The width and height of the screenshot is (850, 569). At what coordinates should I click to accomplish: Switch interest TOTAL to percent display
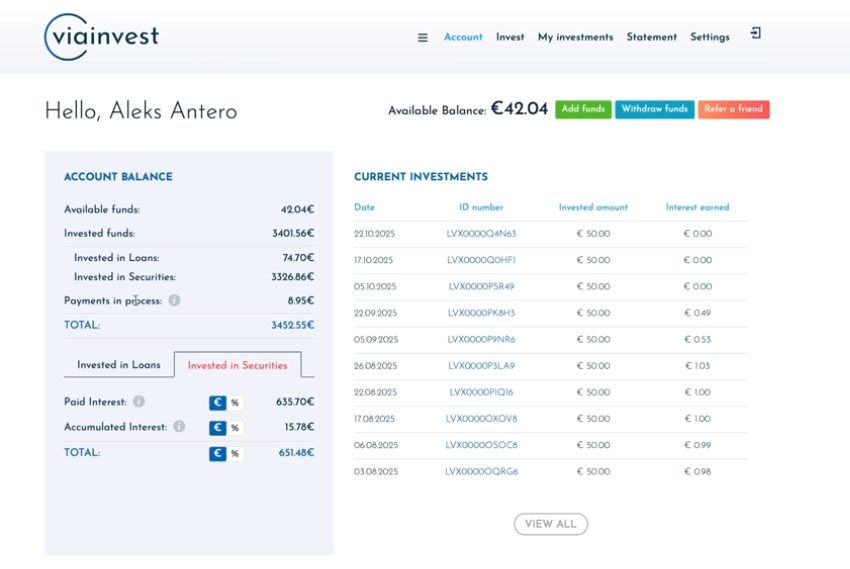click(235, 453)
